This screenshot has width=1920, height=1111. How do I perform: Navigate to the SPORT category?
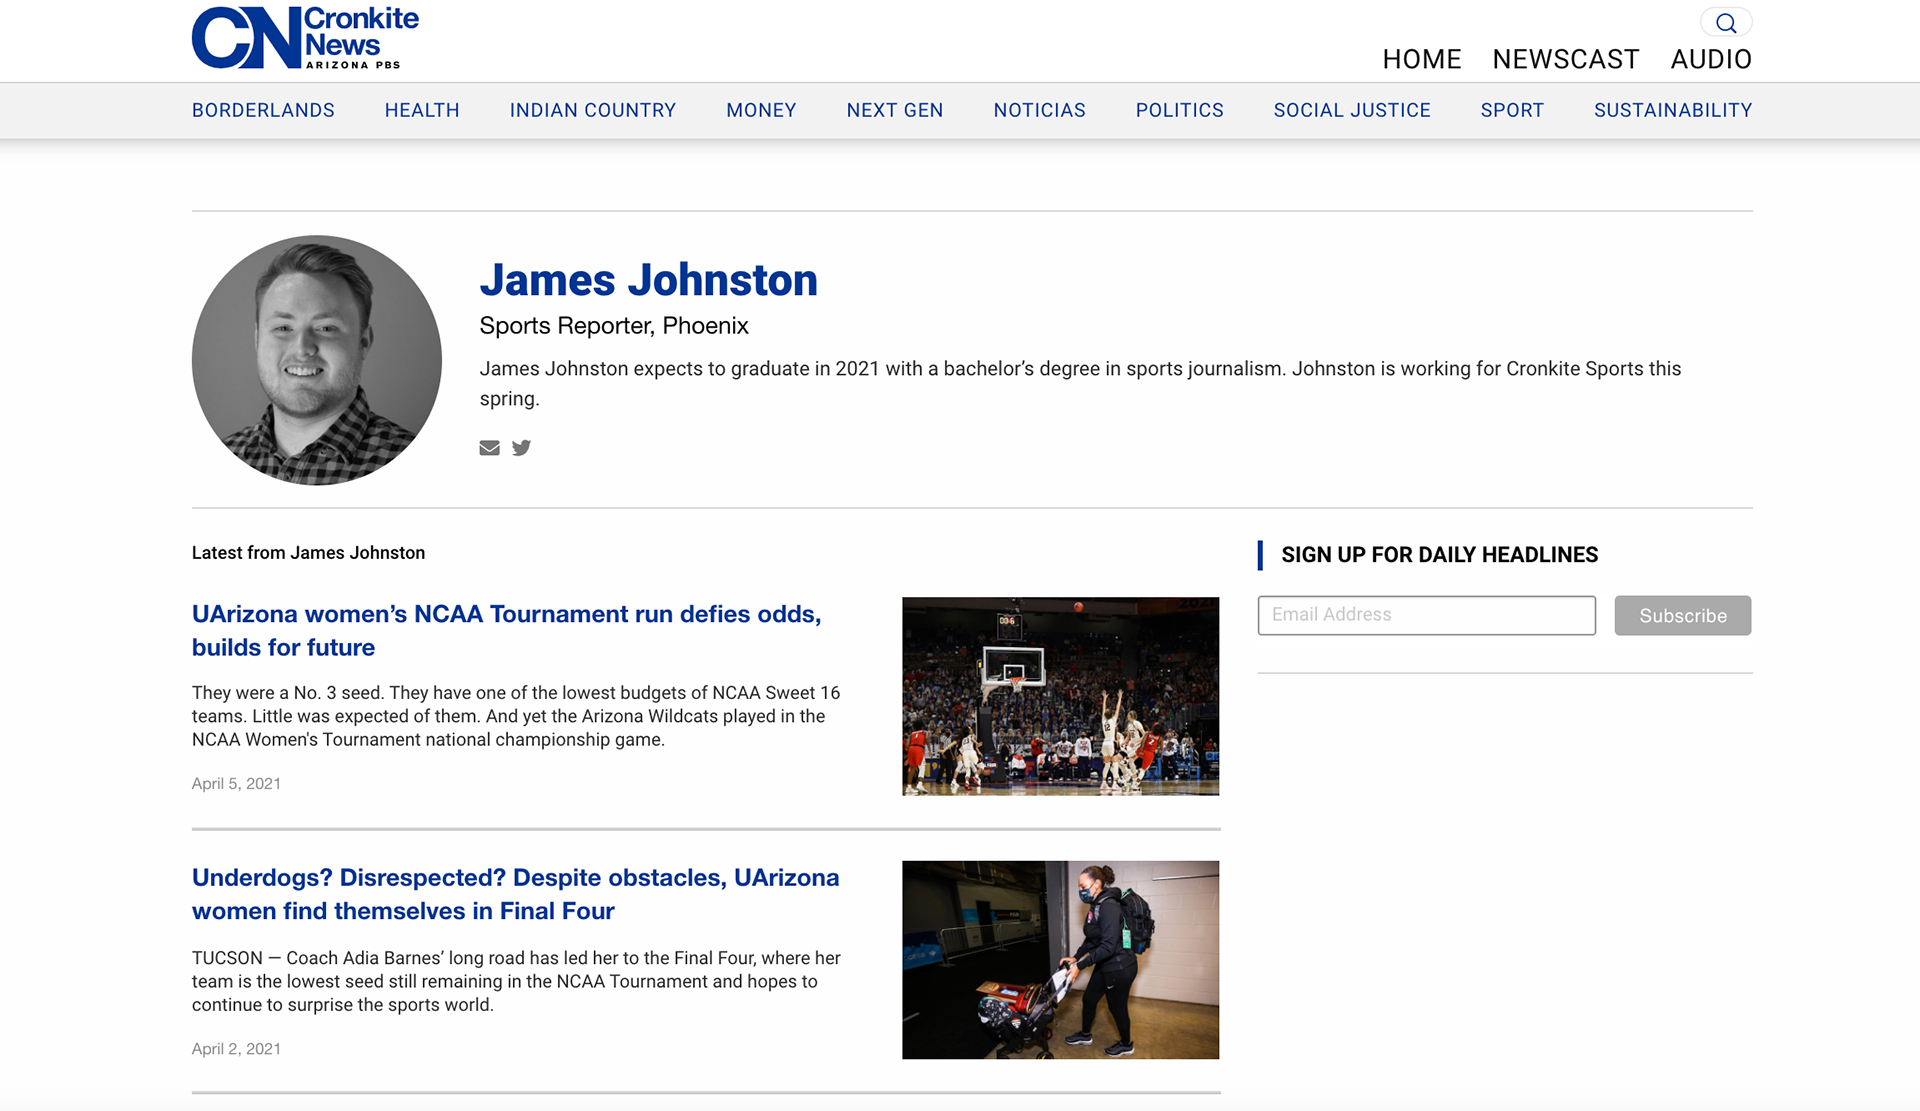coord(1511,110)
